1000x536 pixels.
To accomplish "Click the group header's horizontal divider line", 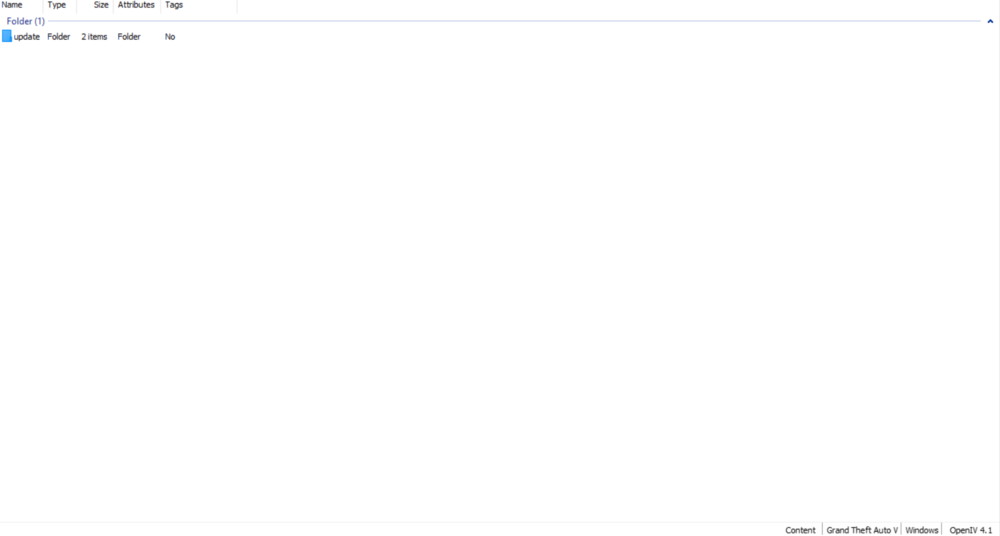I will (500, 21).
